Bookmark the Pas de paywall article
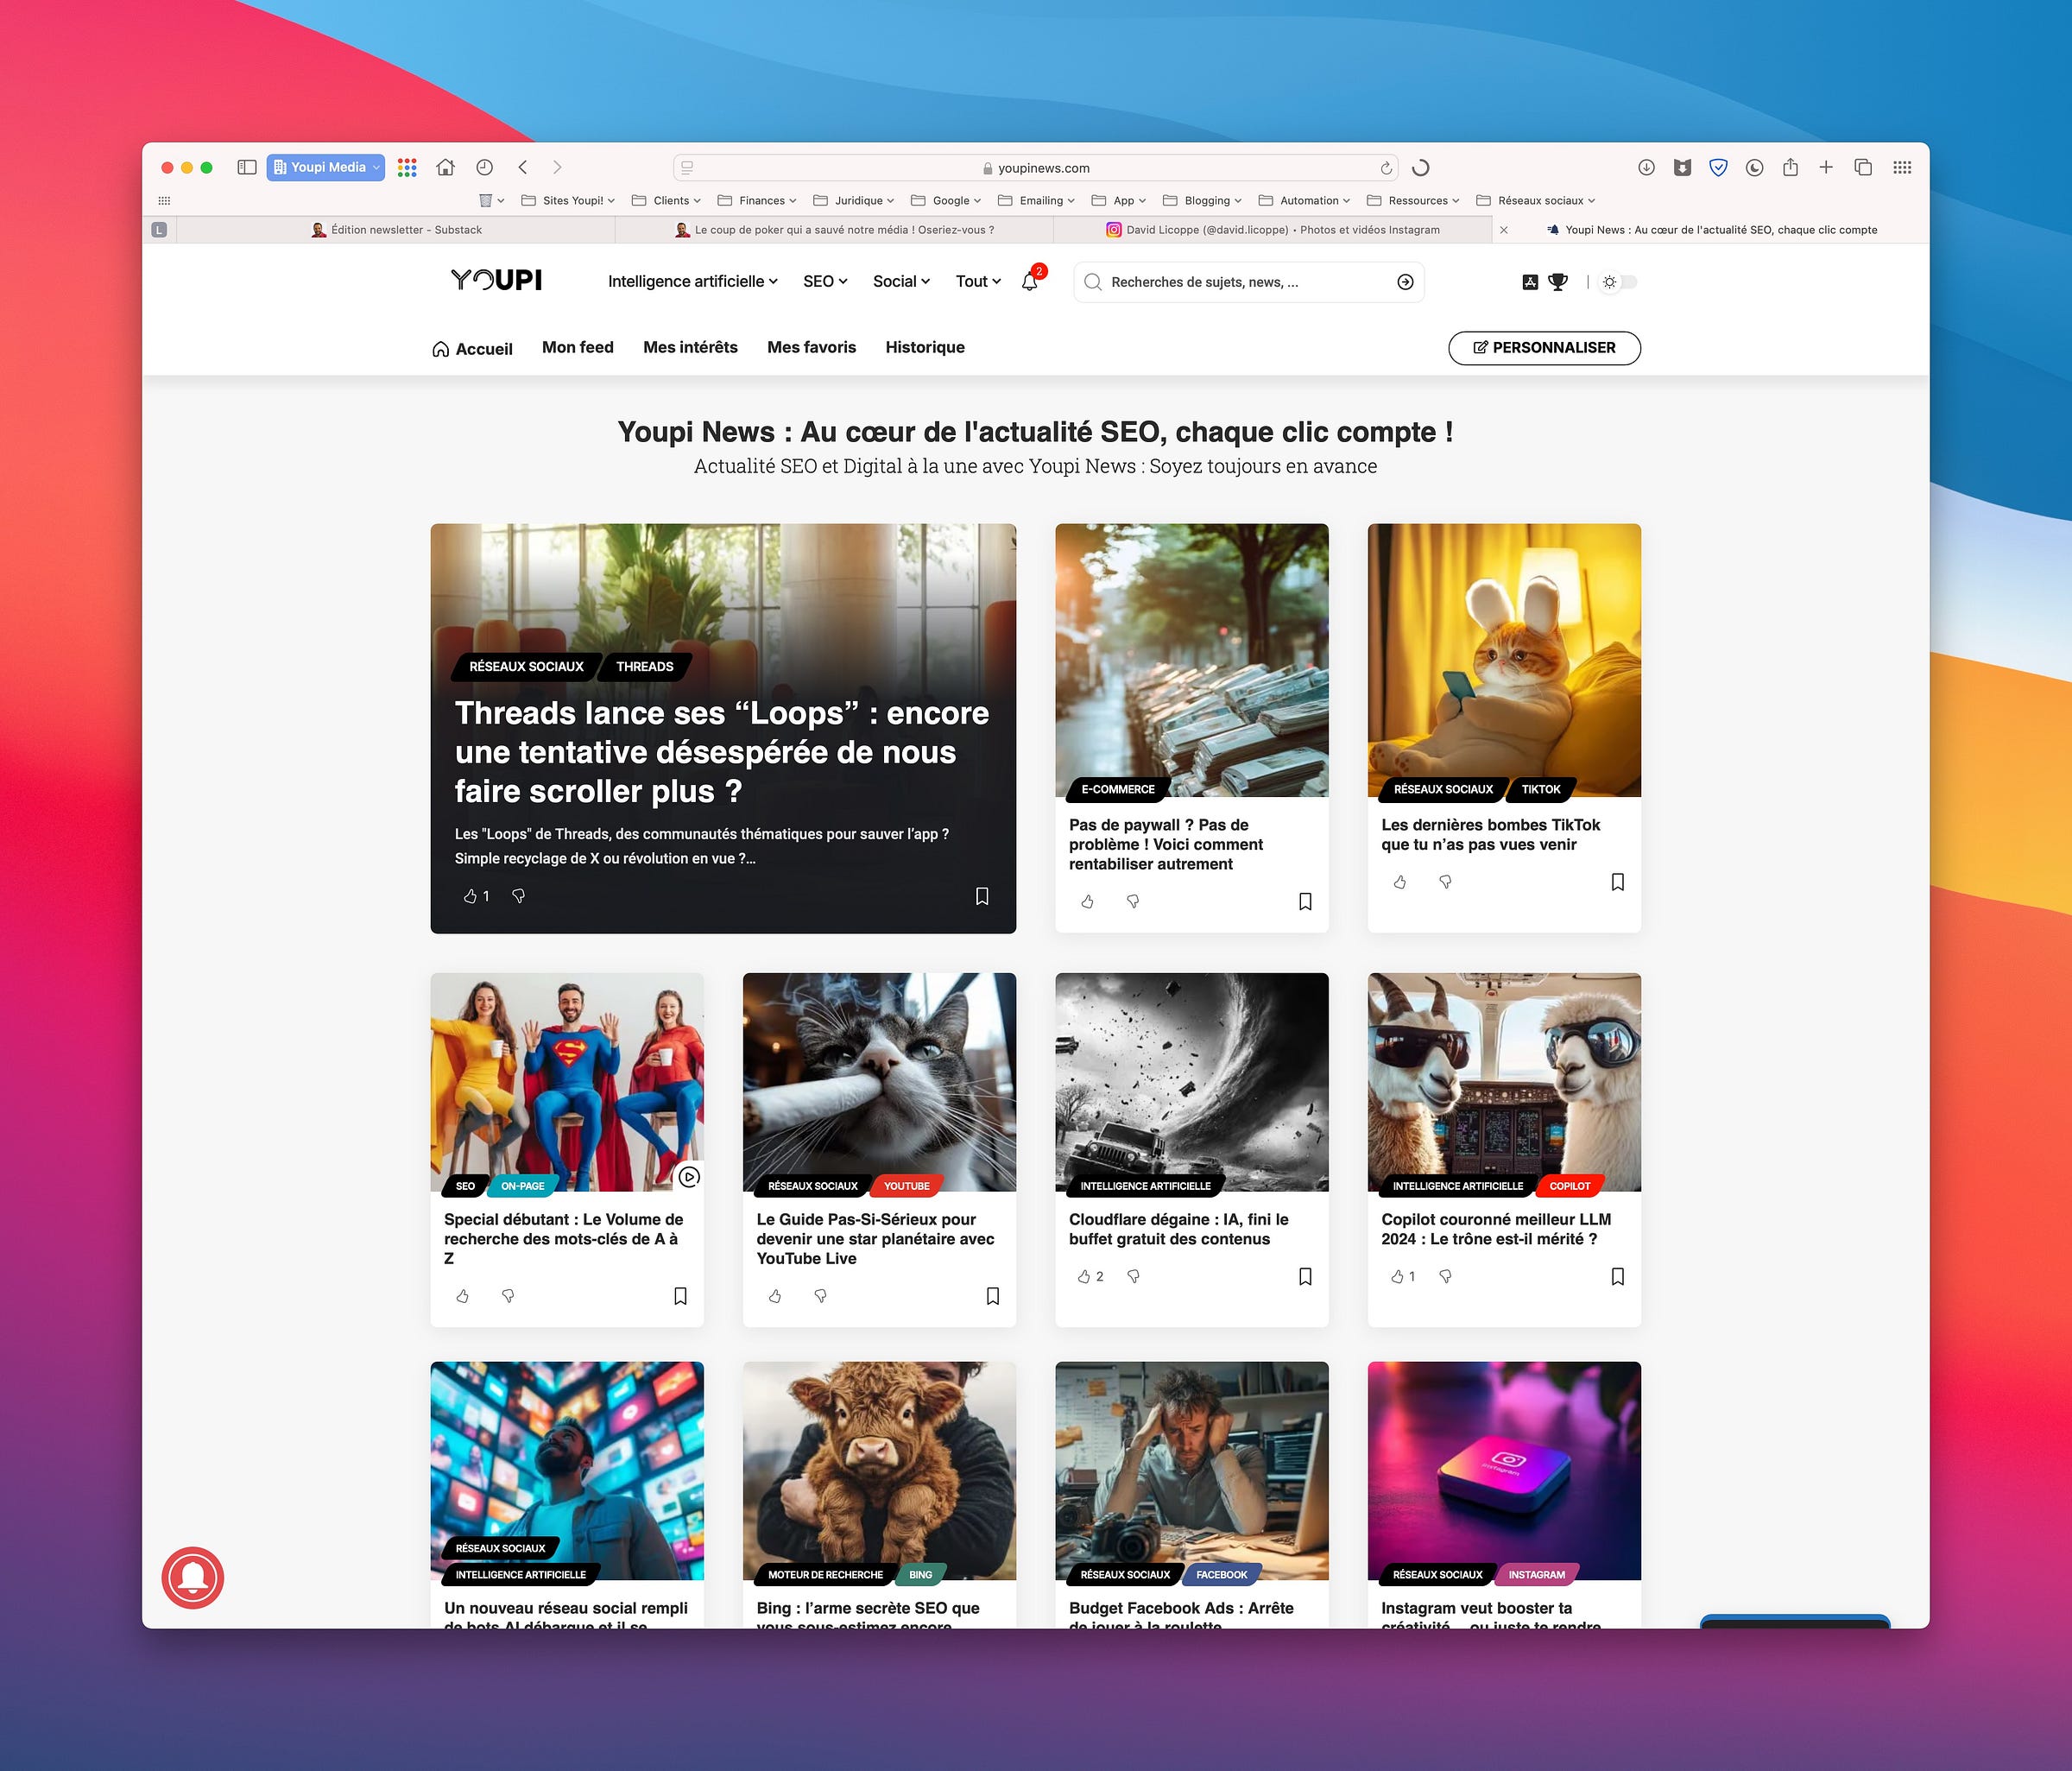This screenshot has width=2072, height=1771. coord(1305,901)
